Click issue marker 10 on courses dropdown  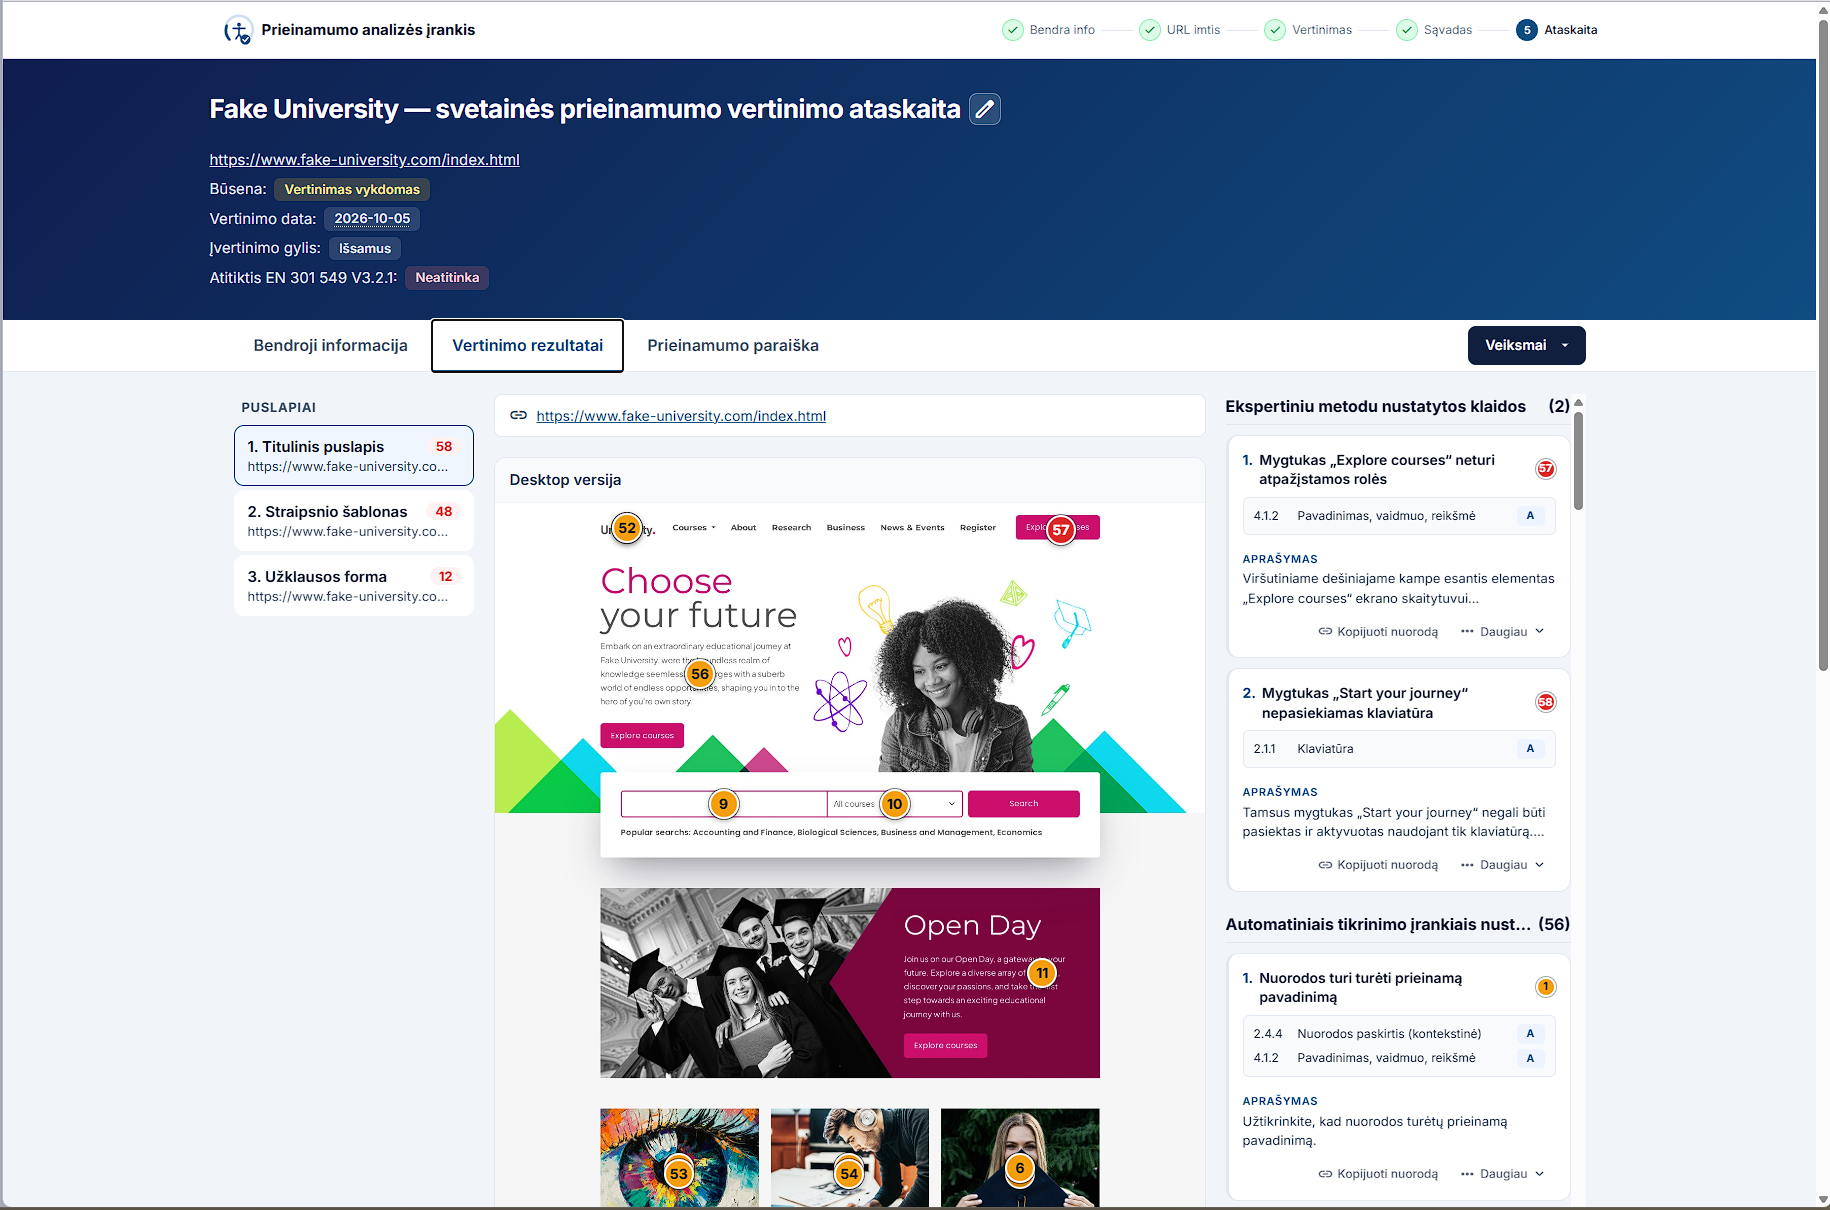click(894, 804)
